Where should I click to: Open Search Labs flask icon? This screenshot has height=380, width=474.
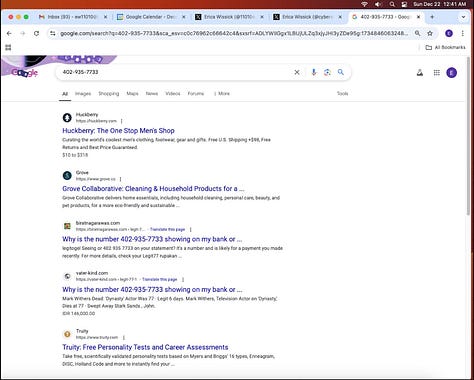coord(420,72)
